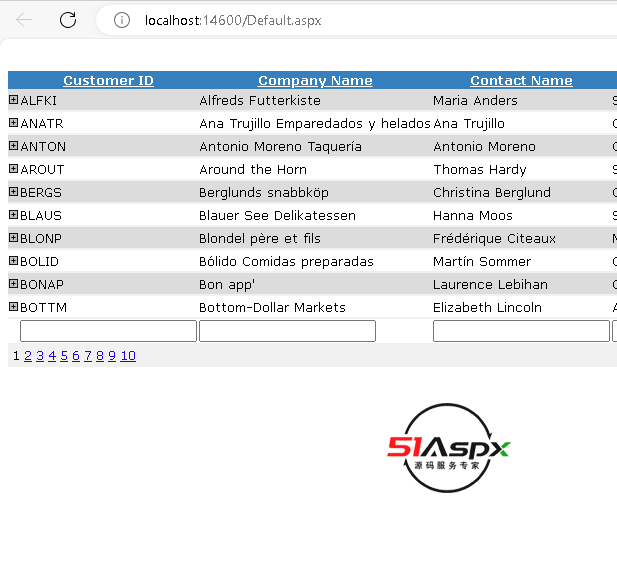Expand the ANTON row
This screenshot has height=568, width=617.
(x=13, y=146)
